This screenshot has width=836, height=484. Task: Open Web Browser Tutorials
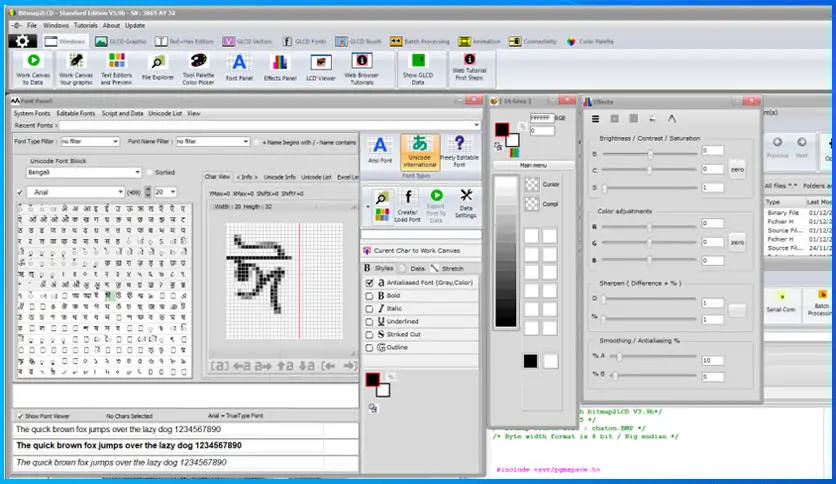pyautogui.click(x=361, y=69)
